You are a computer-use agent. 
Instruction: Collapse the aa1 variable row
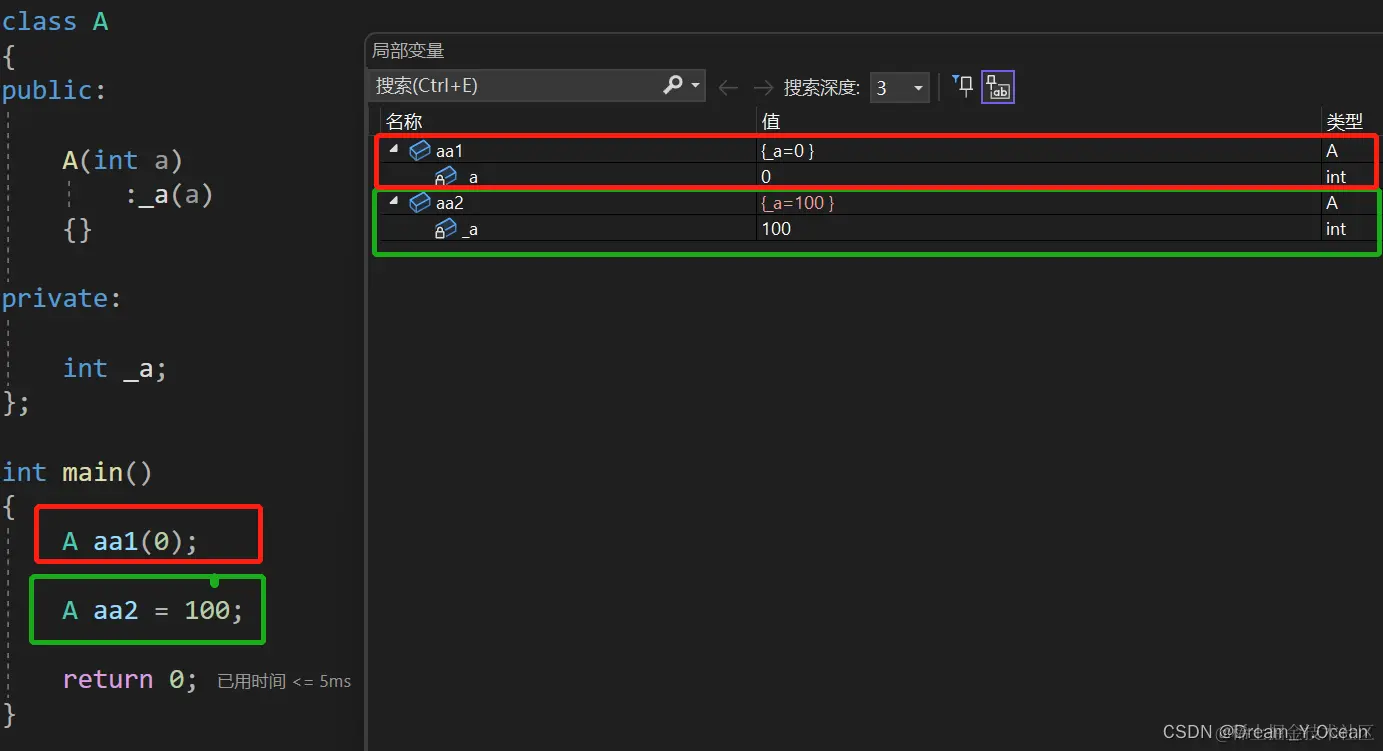(x=394, y=150)
